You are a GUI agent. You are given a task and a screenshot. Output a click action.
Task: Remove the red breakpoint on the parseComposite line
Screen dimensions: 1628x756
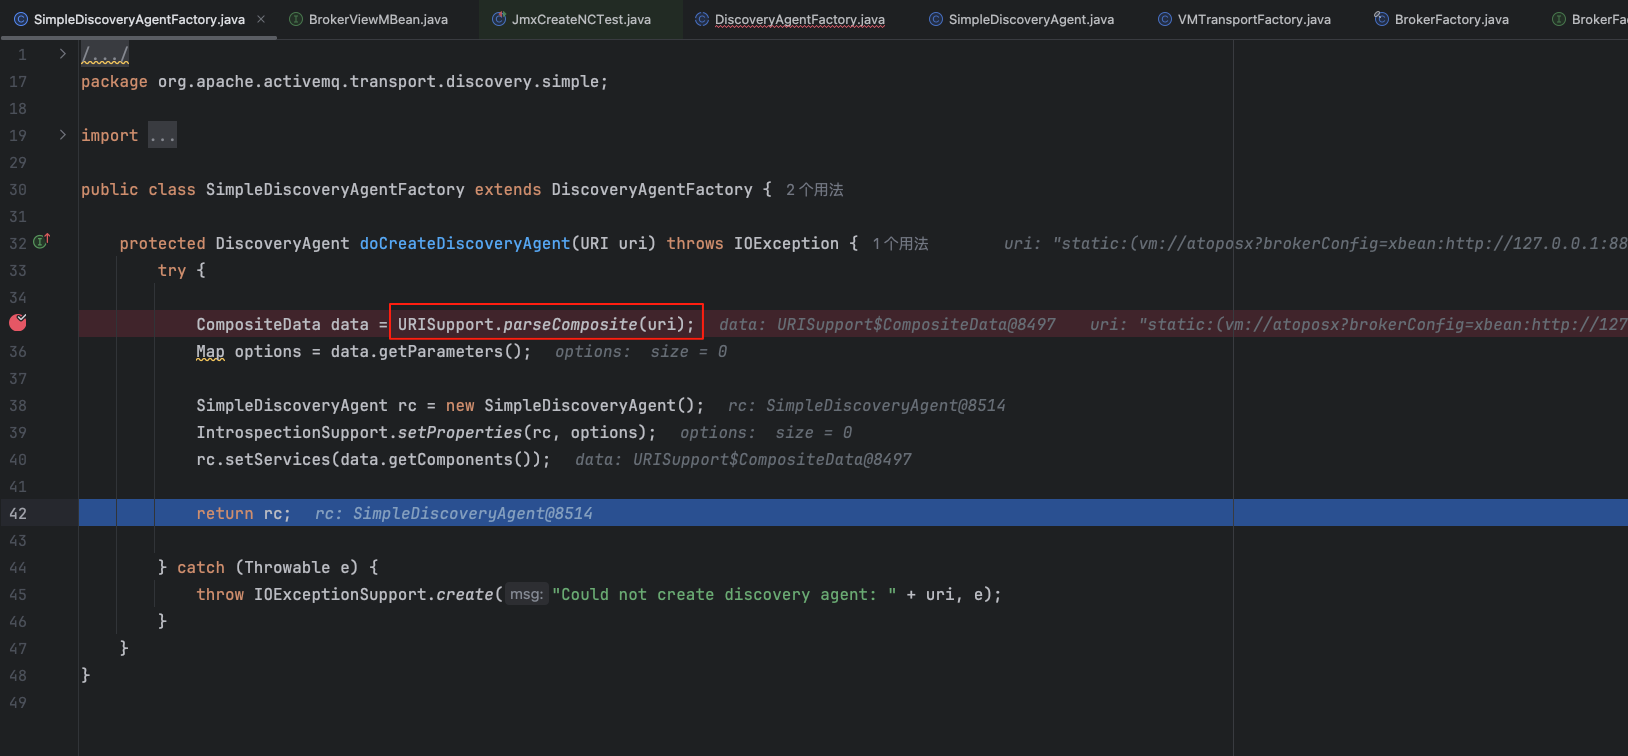pos(18,322)
